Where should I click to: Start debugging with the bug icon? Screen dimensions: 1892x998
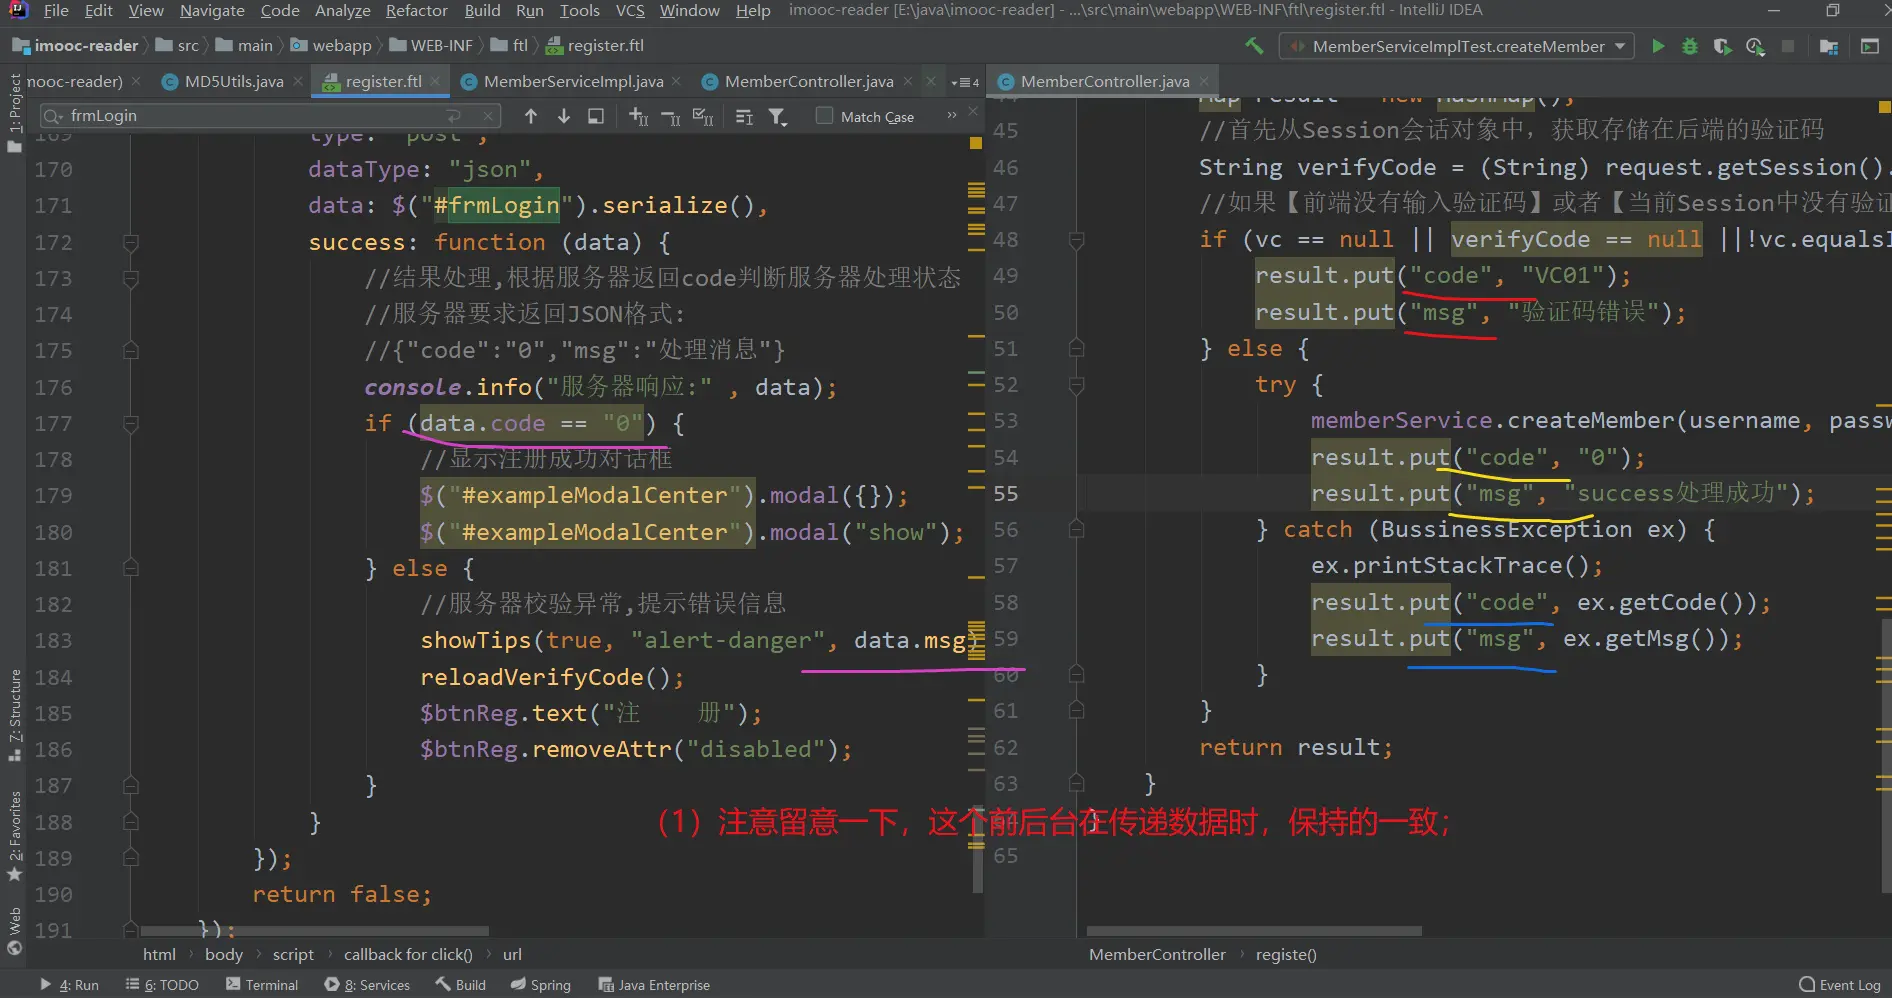[1690, 46]
